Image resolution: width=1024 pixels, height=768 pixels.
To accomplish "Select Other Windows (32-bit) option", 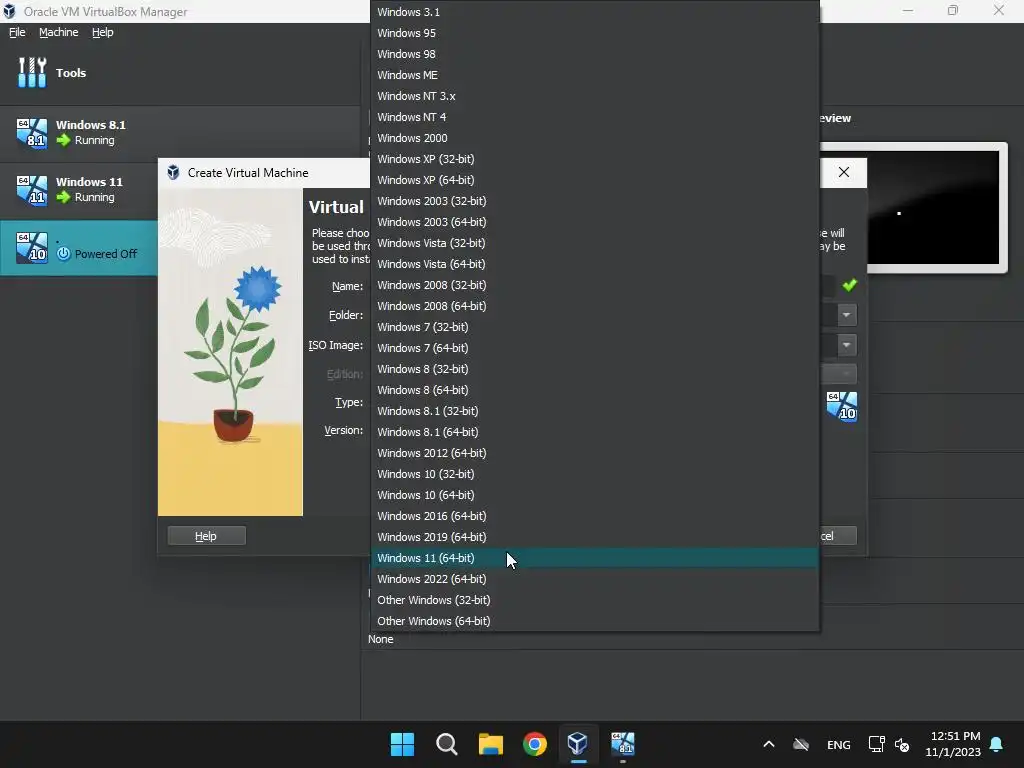I will [x=595, y=600].
